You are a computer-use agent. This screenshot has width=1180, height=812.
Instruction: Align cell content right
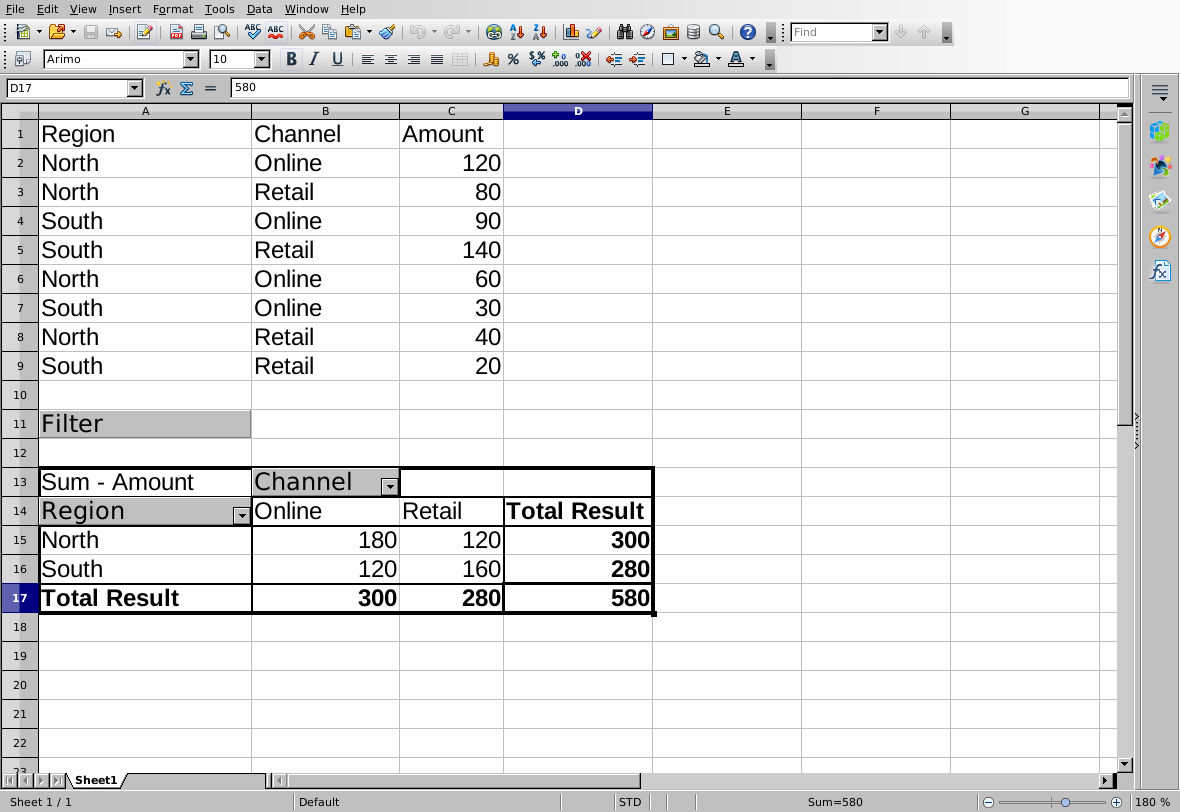[414, 59]
